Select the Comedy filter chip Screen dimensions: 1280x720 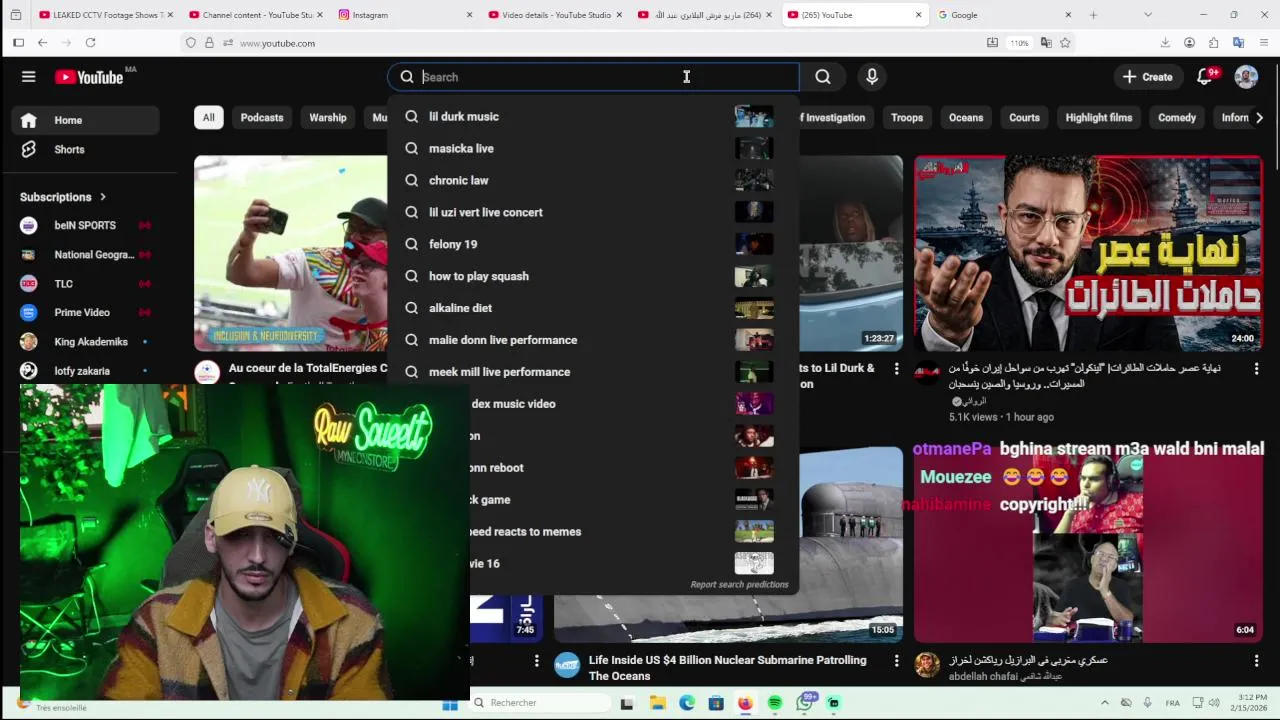tap(1177, 117)
